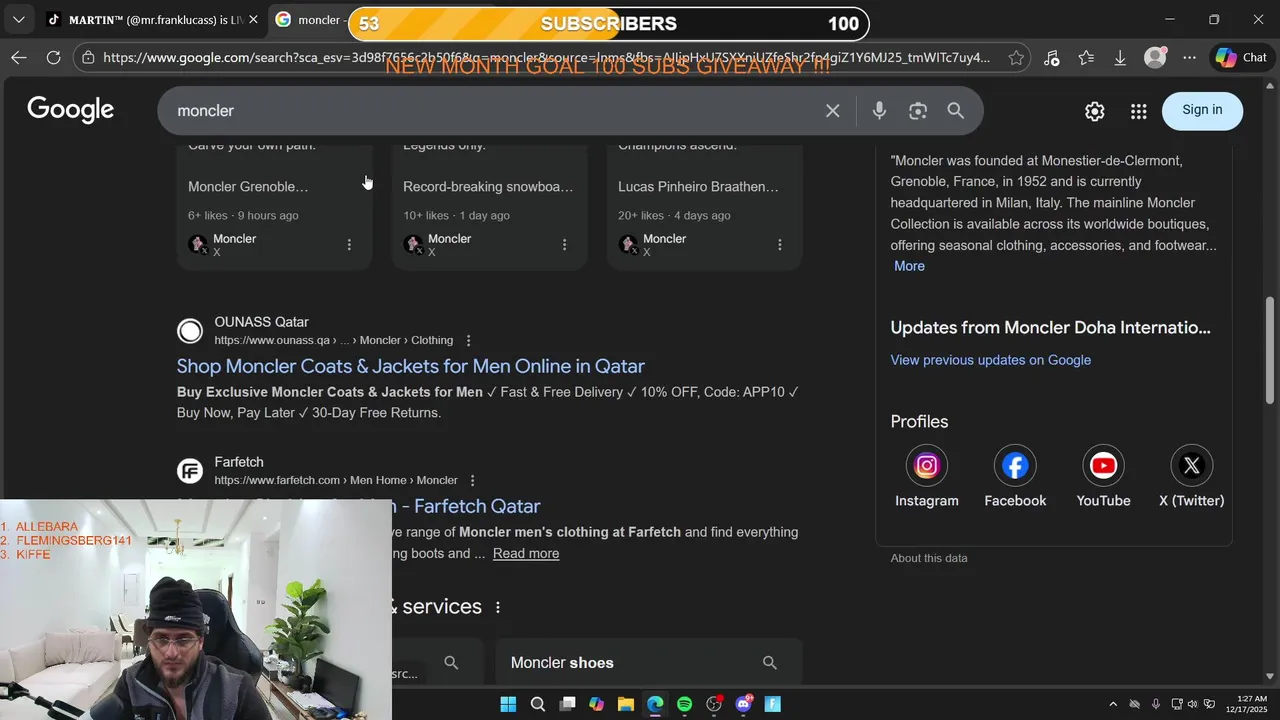Click the browser address bar URL
Viewport: 1280px width, 720px height.
click(545, 58)
